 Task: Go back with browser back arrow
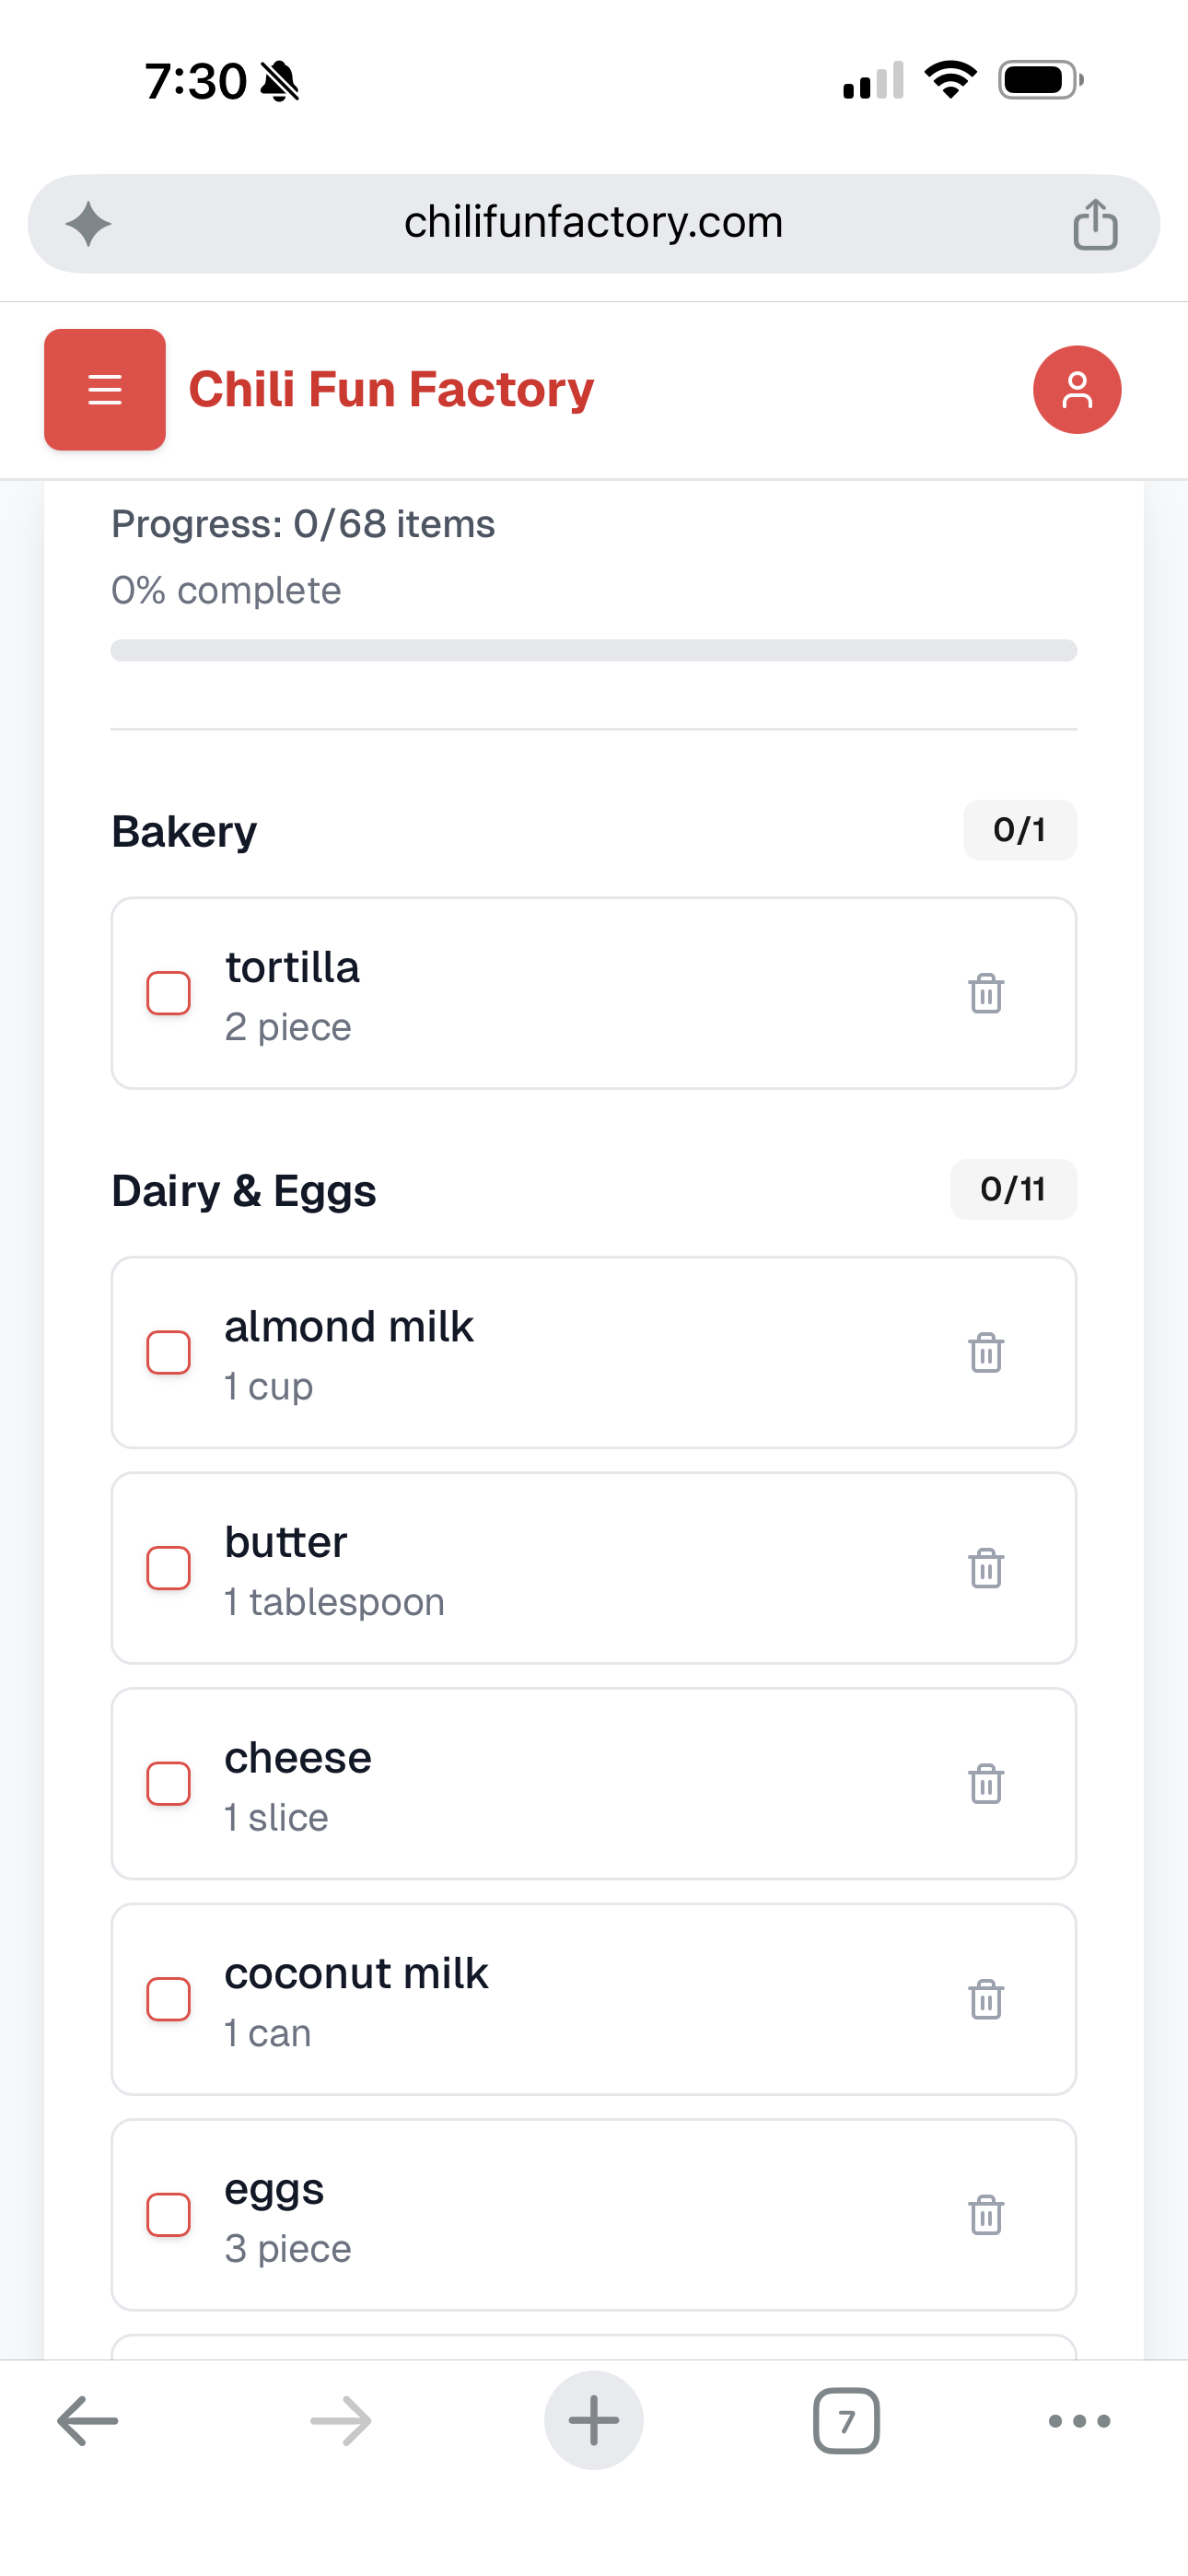(88, 2421)
